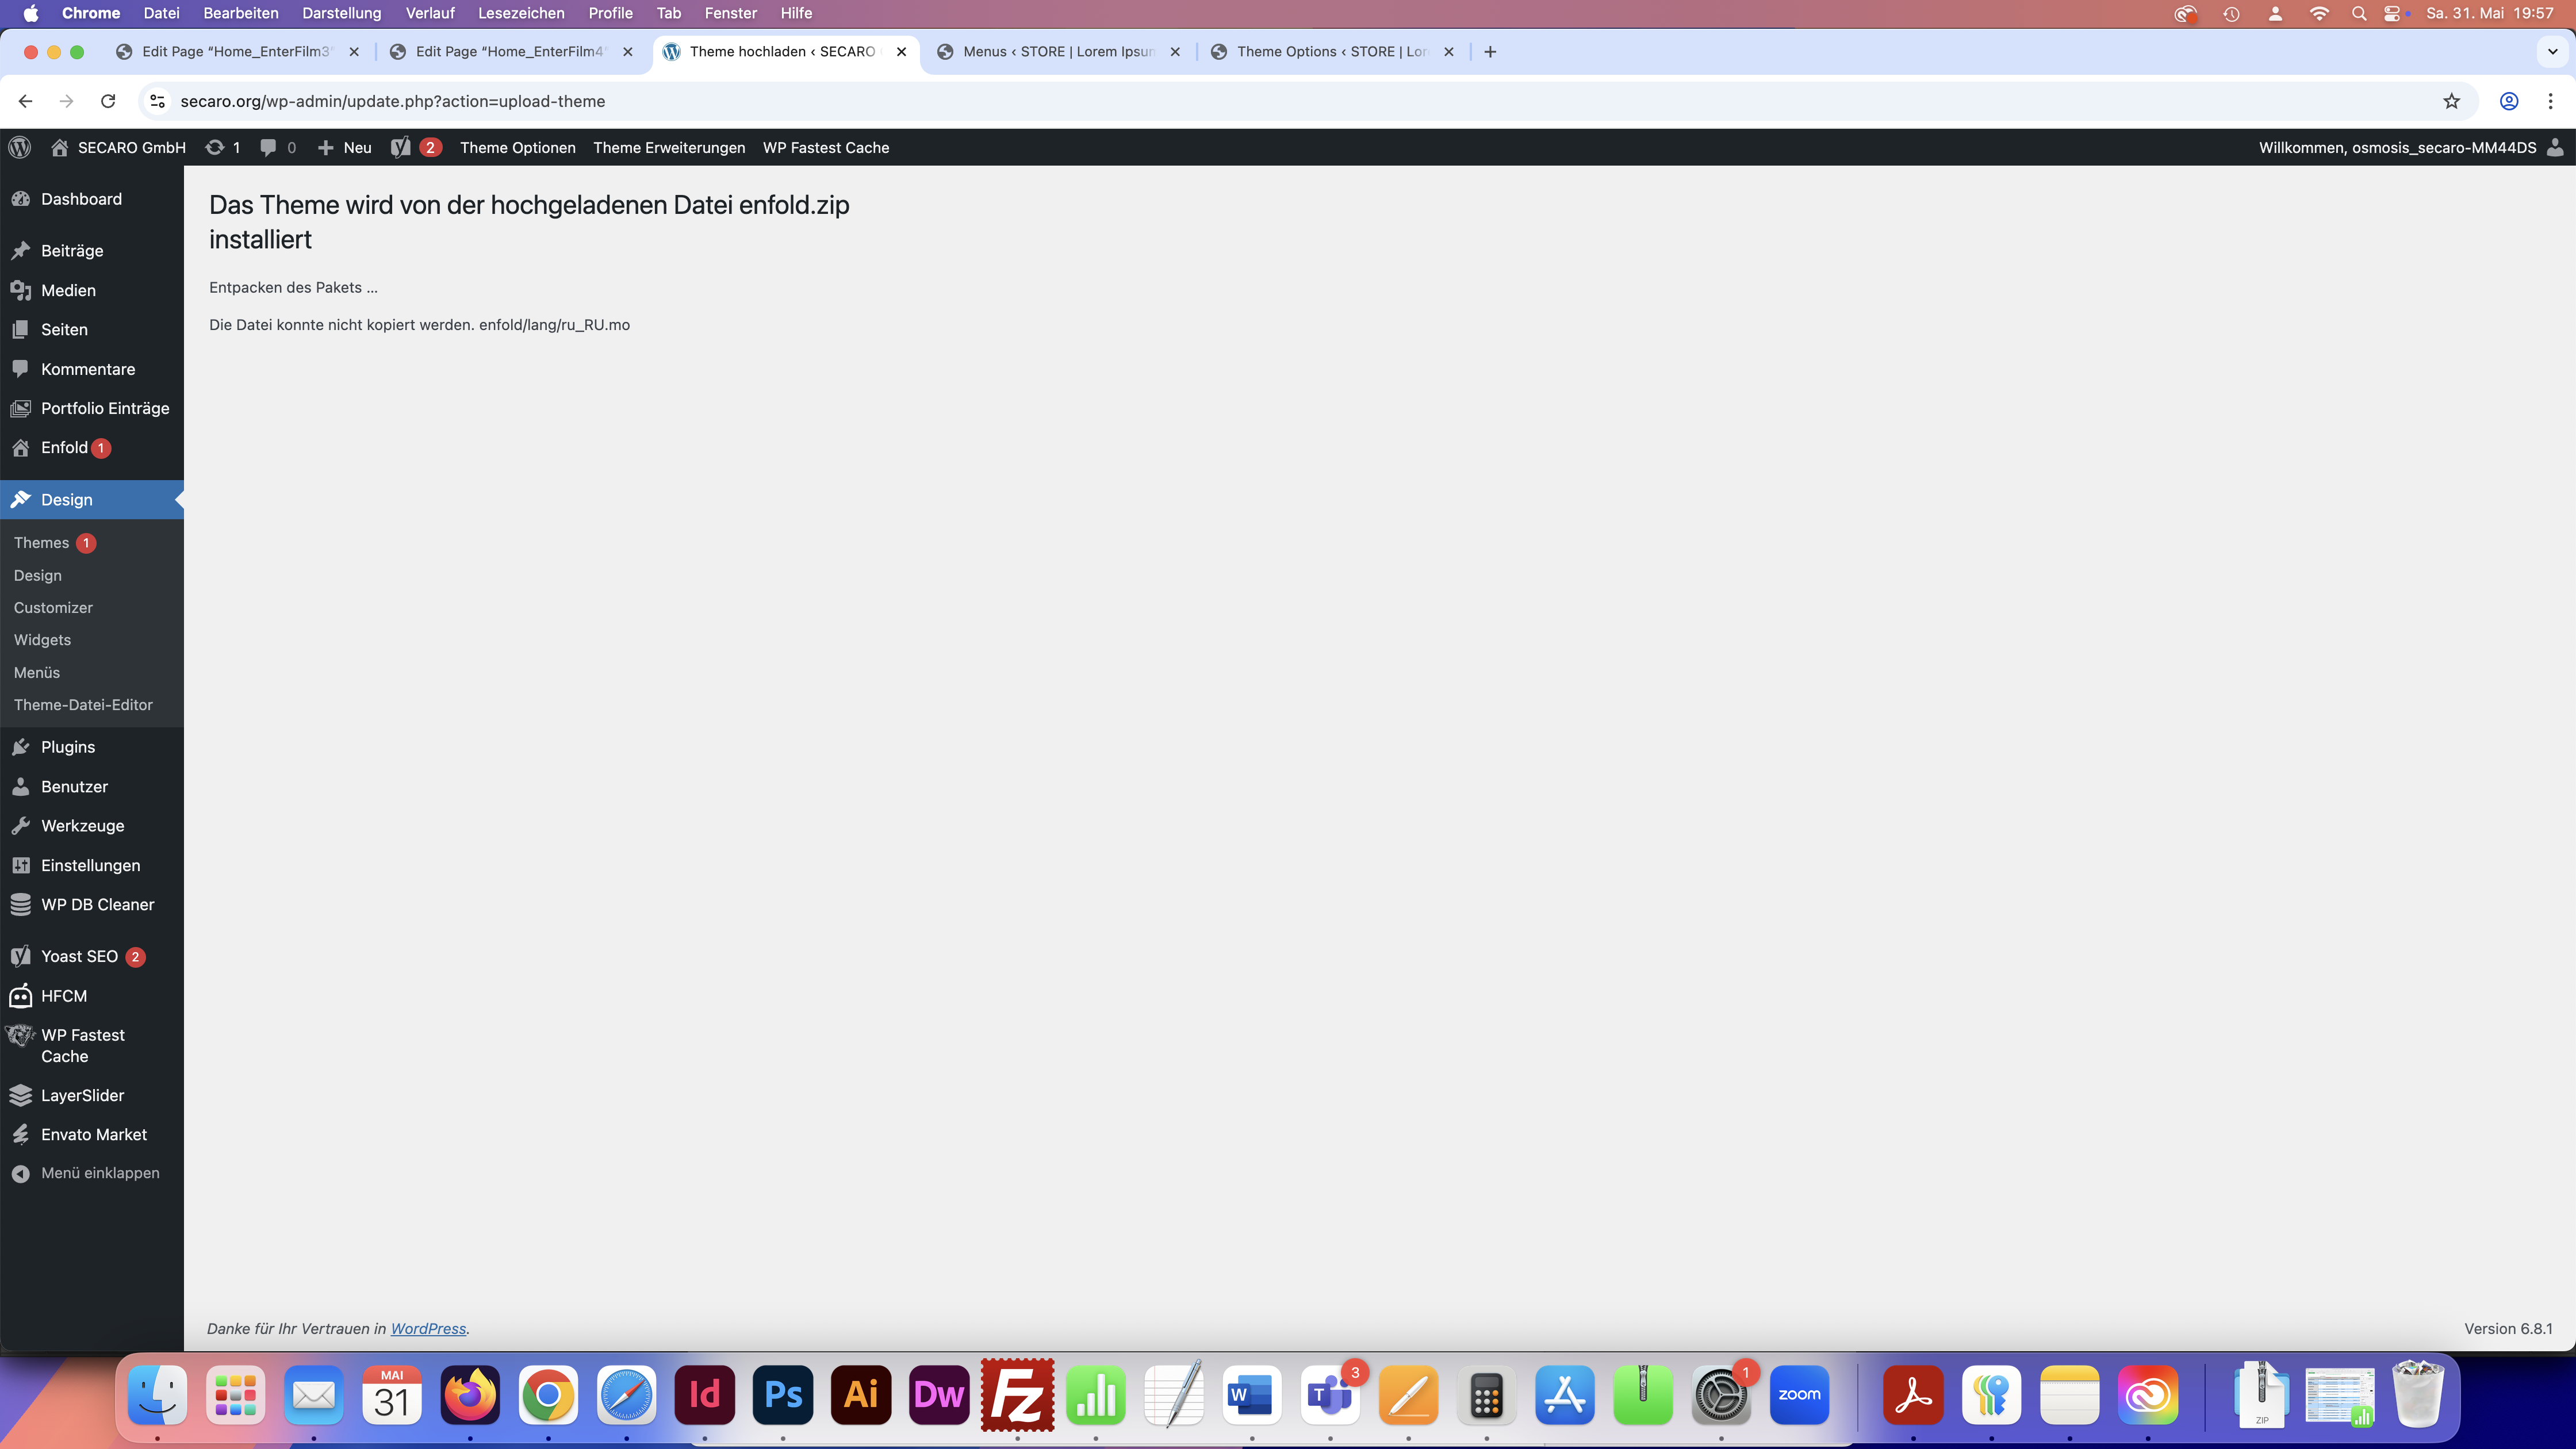Launch FileZilla from the Dock
The height and width of the screenshot is (1449, 2576).
point(1017,1394)
